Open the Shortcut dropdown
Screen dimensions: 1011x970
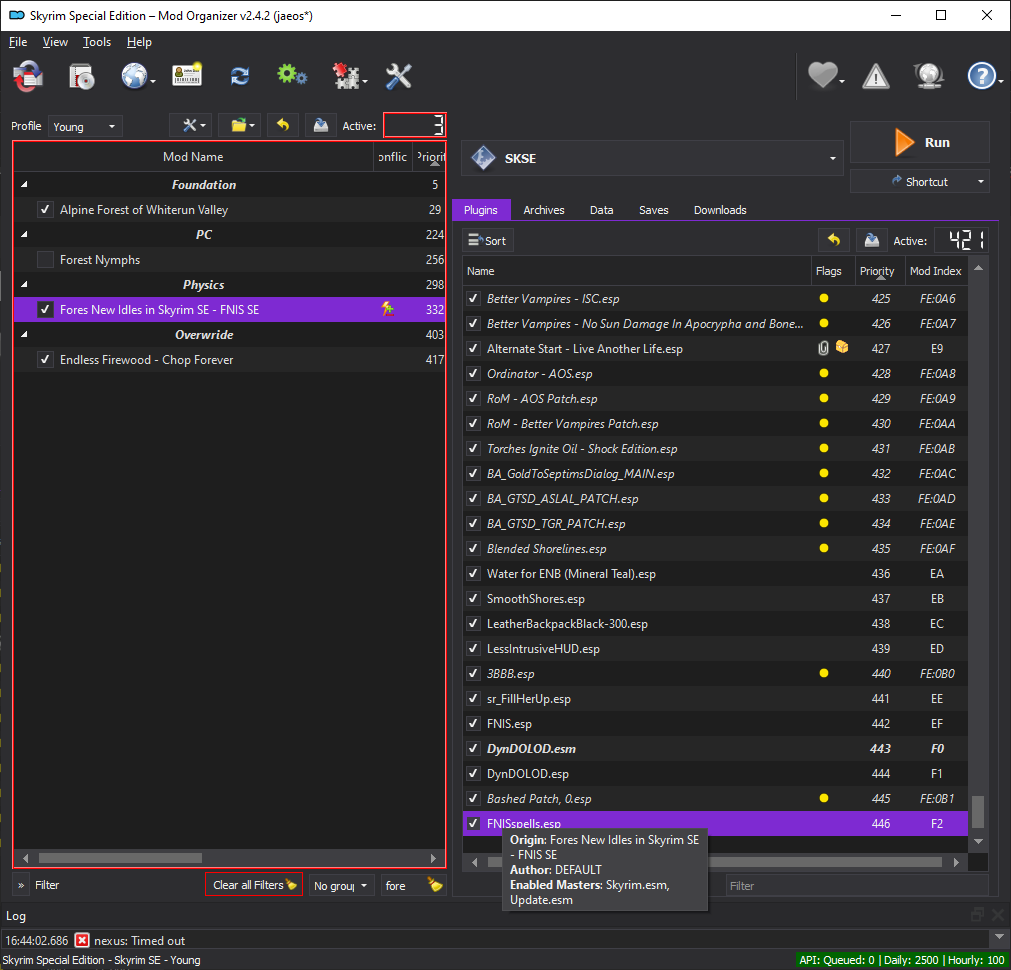(919, 181)
